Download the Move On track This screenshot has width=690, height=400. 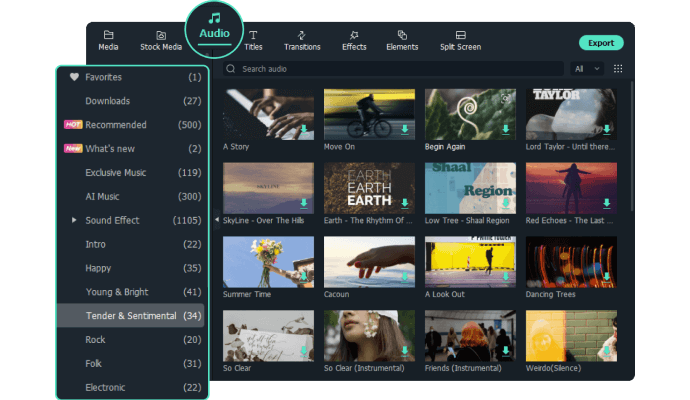[x=405, y=130]
